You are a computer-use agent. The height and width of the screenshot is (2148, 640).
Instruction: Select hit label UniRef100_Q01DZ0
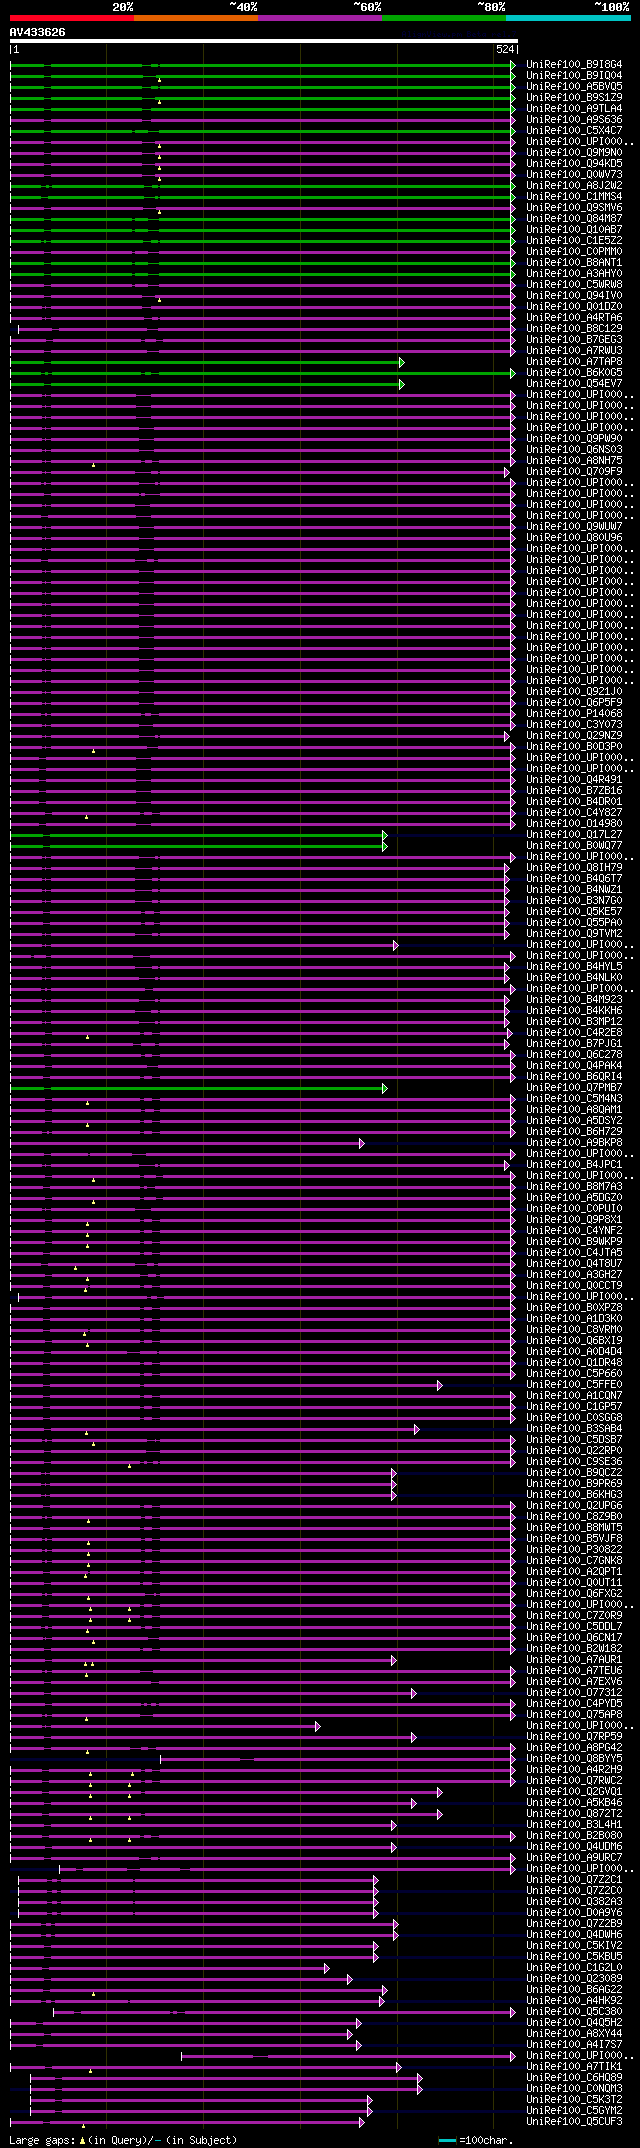pyautogui.click(x=574, y=306)
